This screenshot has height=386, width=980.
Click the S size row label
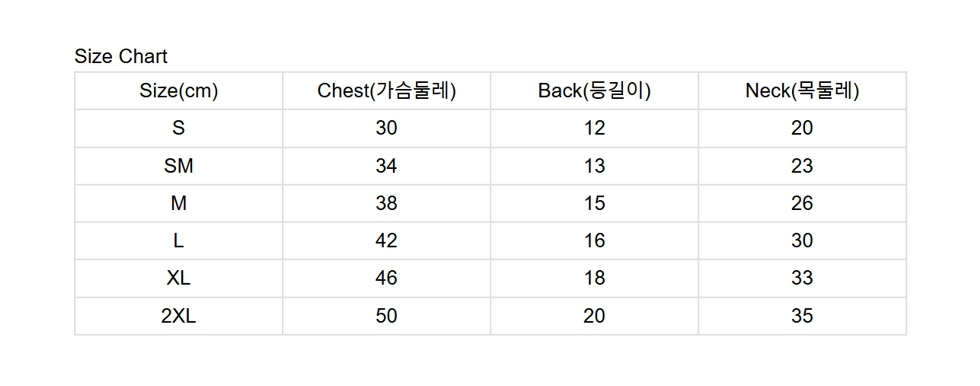[x=178, y=128]
